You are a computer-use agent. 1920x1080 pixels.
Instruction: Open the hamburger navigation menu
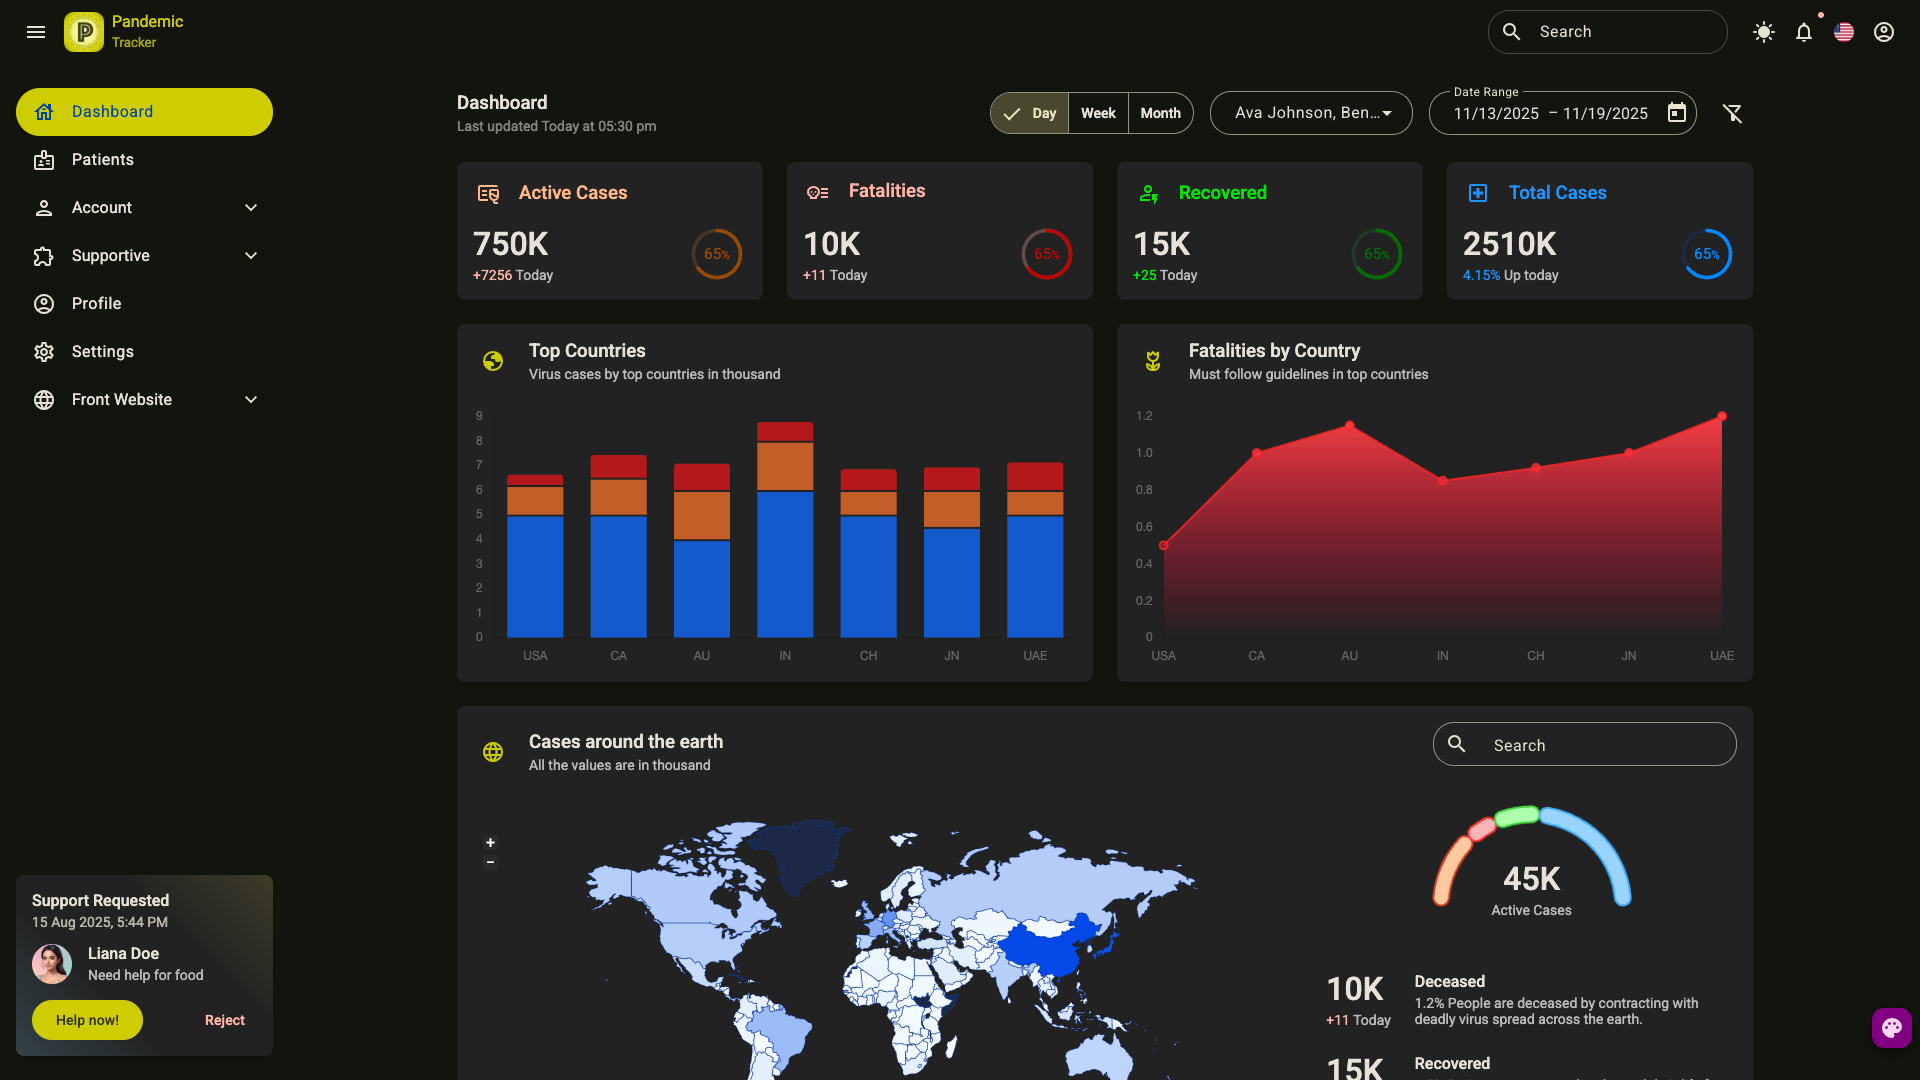(36, 32)
